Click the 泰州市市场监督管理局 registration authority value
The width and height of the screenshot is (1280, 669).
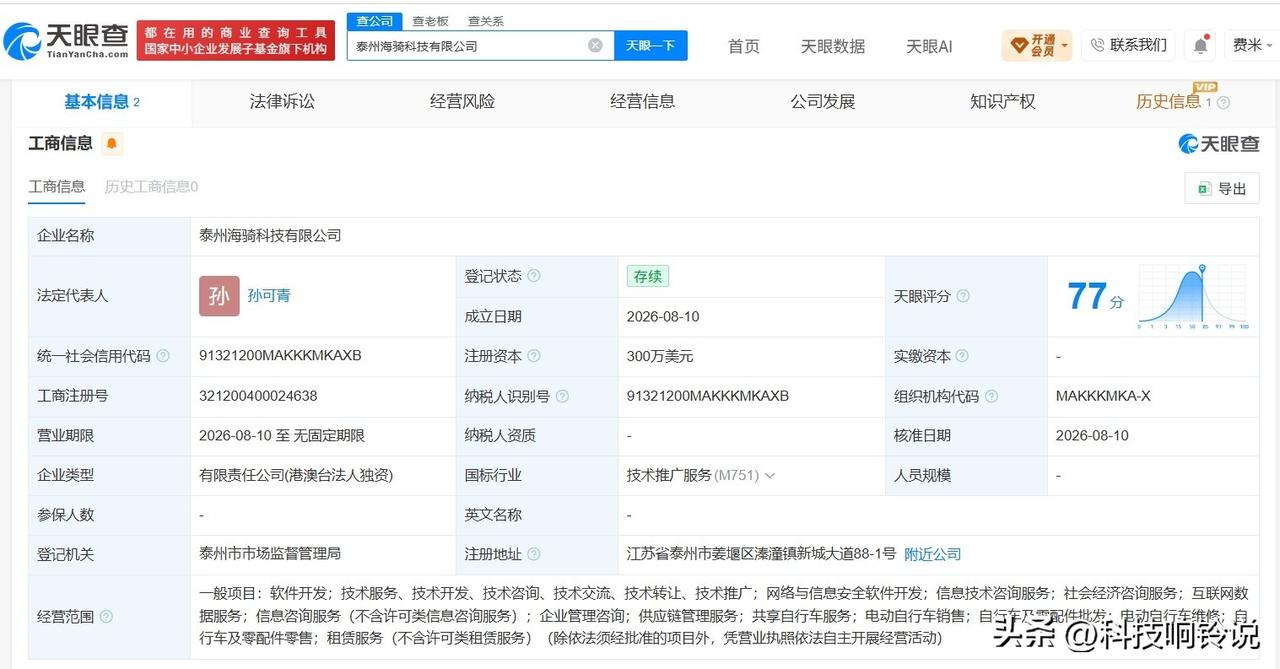coord(270,553)
